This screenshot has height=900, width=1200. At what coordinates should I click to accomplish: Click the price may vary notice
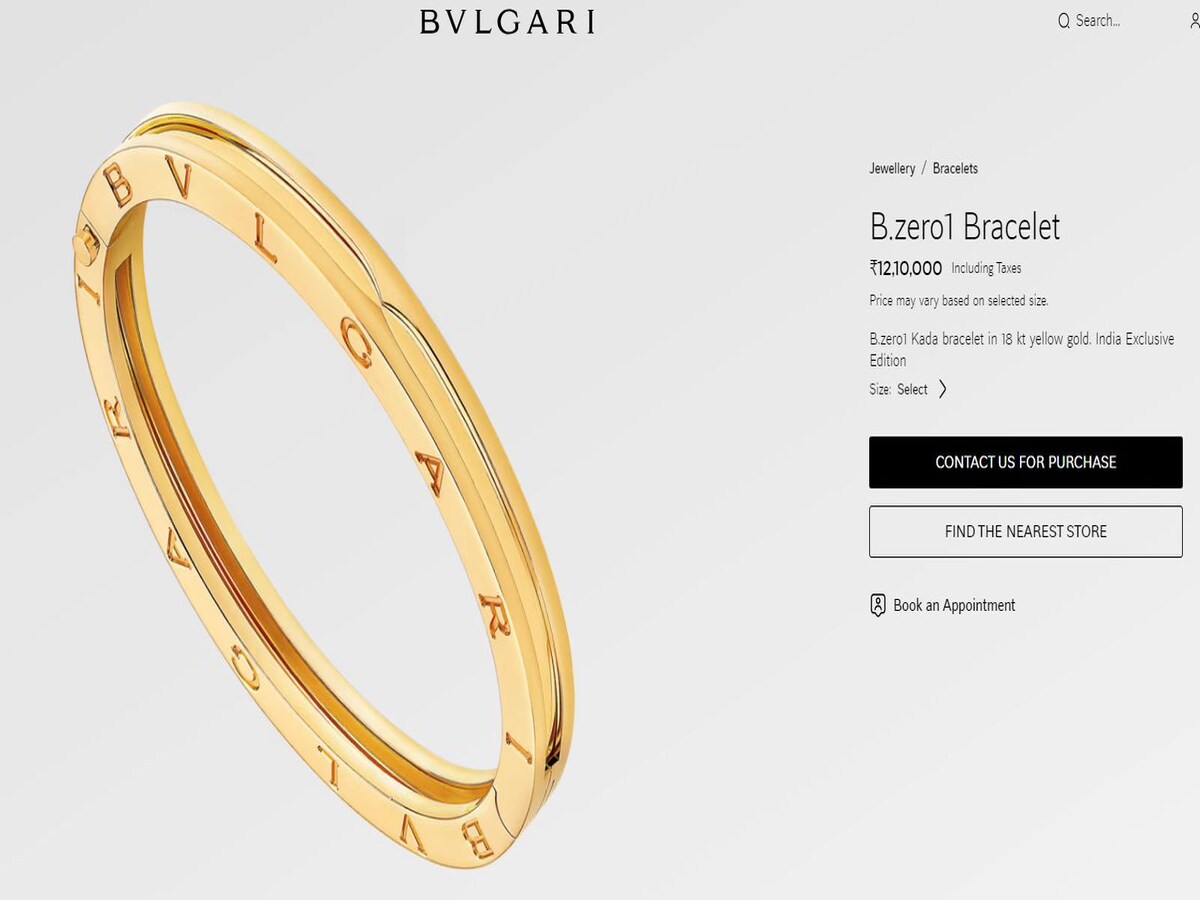pyautogui.click(x=959, y=300)
